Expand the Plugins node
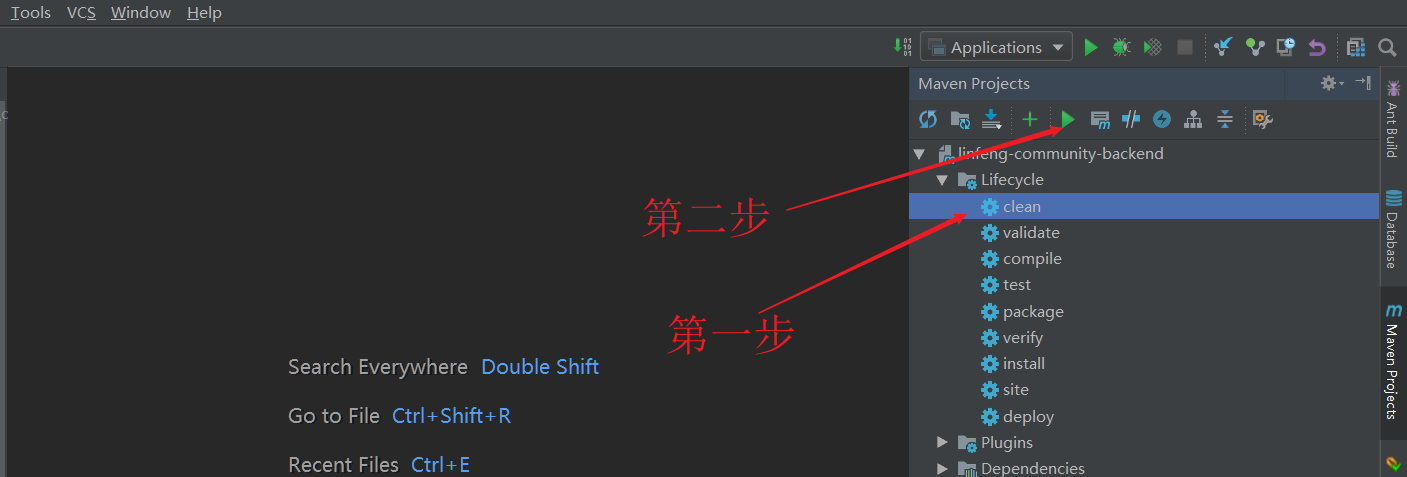 coord(942,442)
